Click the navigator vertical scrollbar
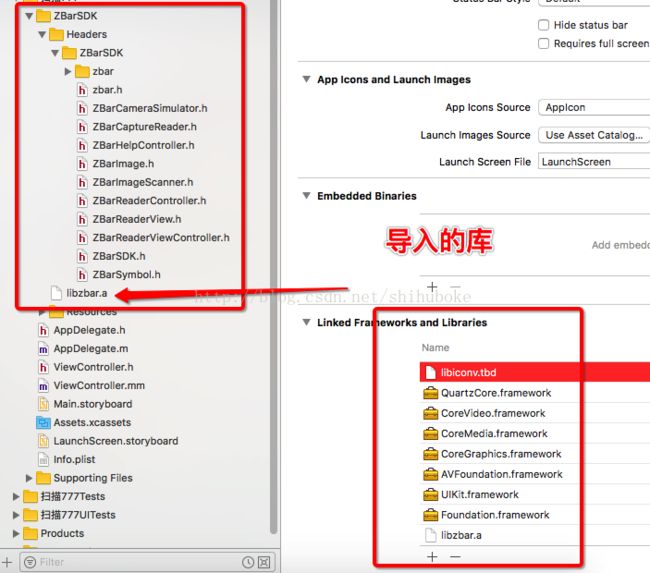This screenshot has height=573, width=650. 273,265
